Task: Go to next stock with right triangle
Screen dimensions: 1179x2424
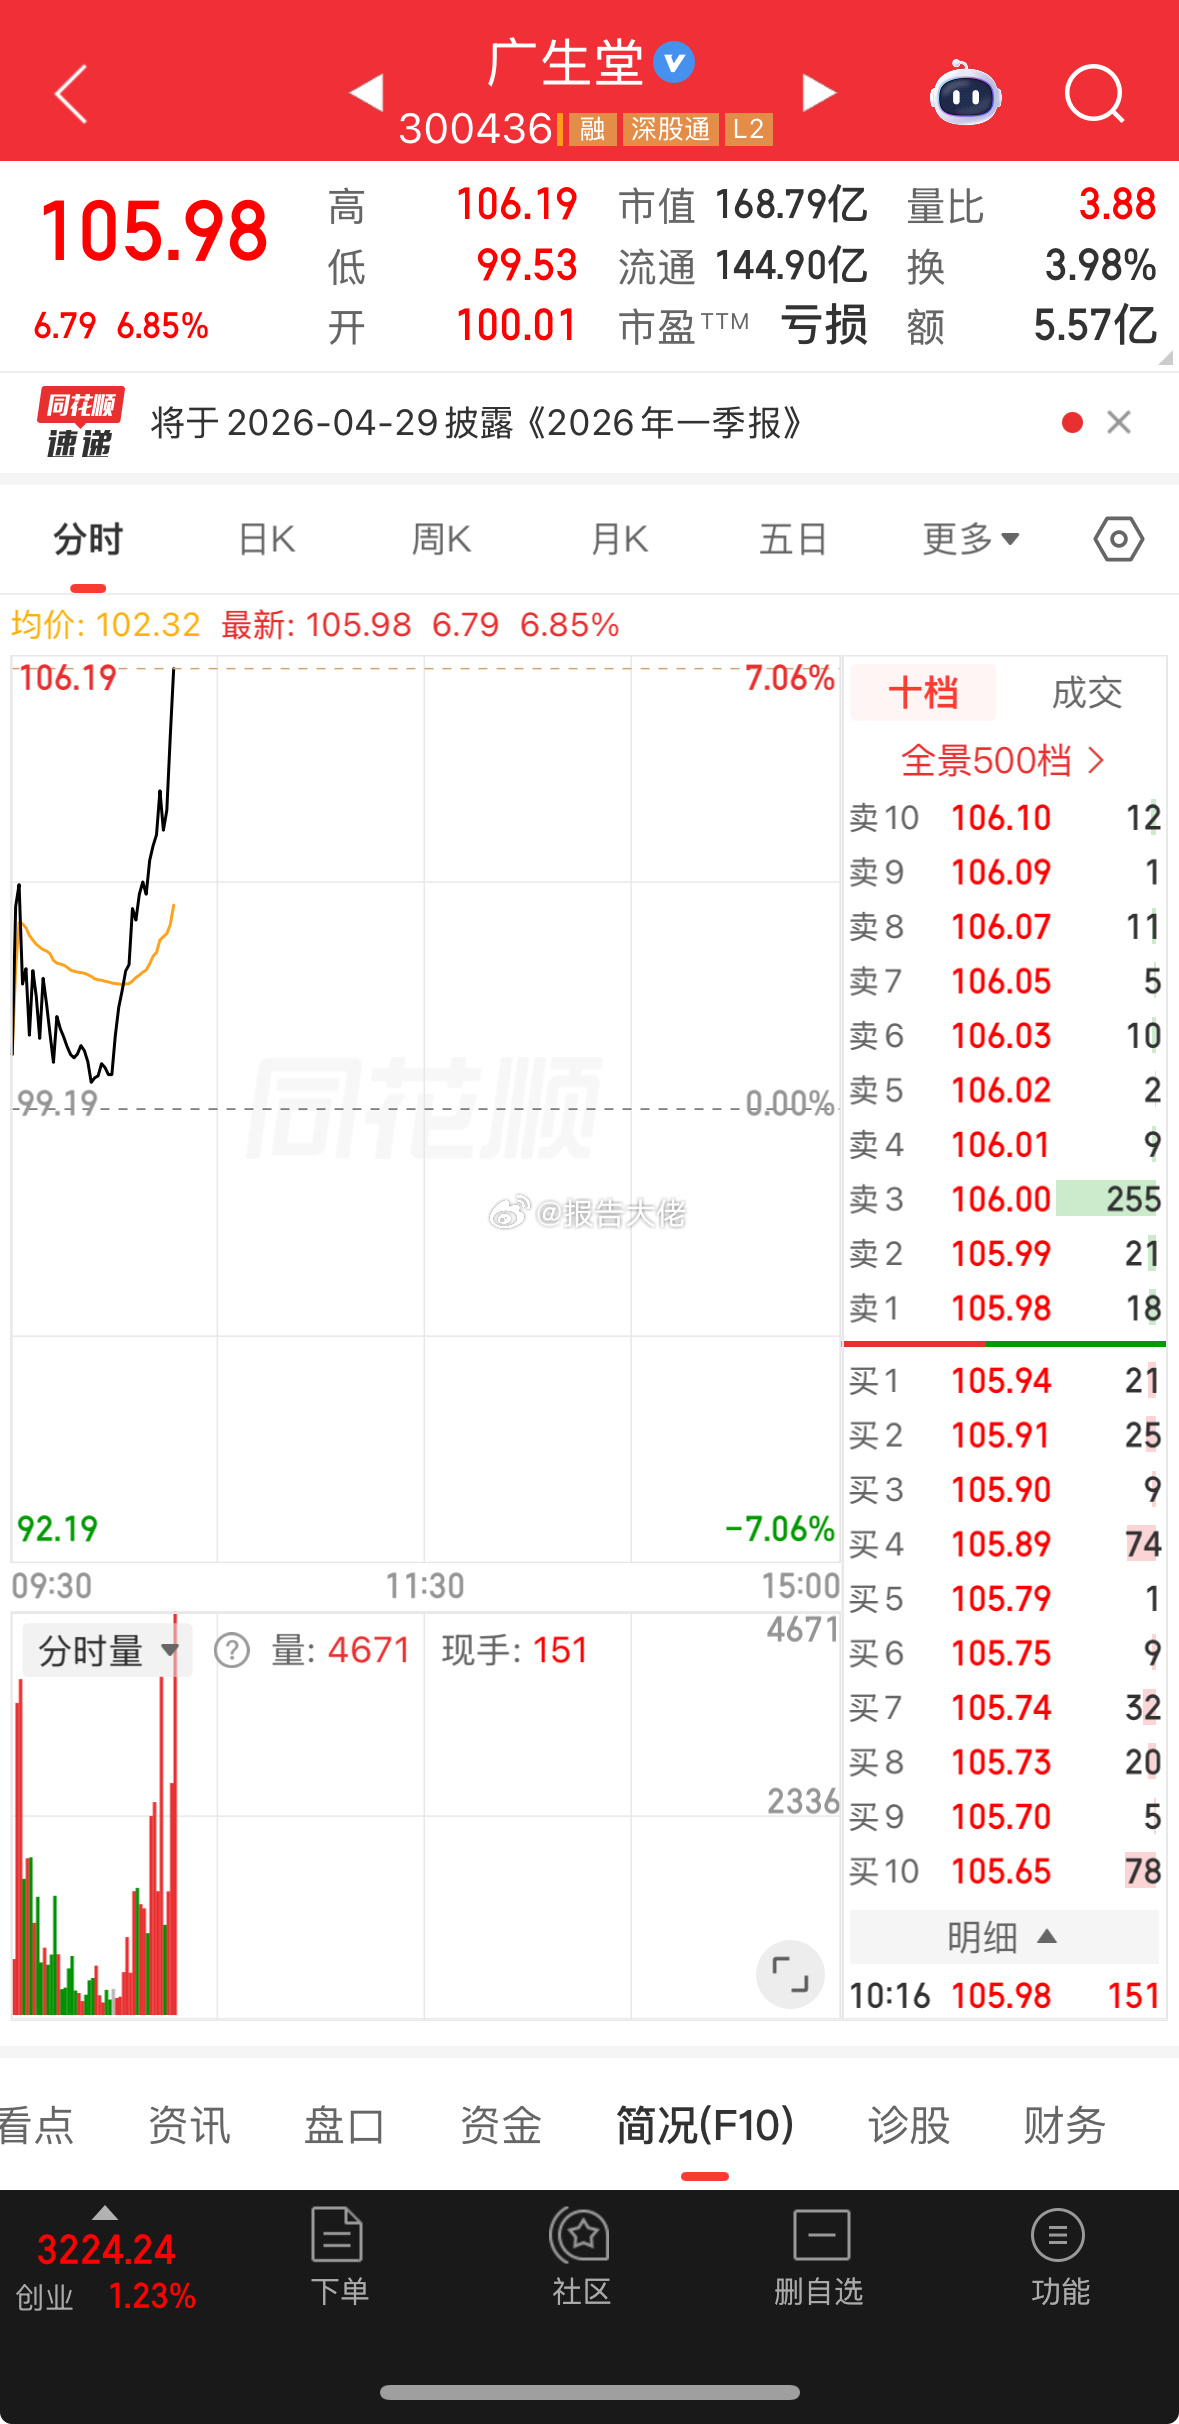Action: pos(819,93)
